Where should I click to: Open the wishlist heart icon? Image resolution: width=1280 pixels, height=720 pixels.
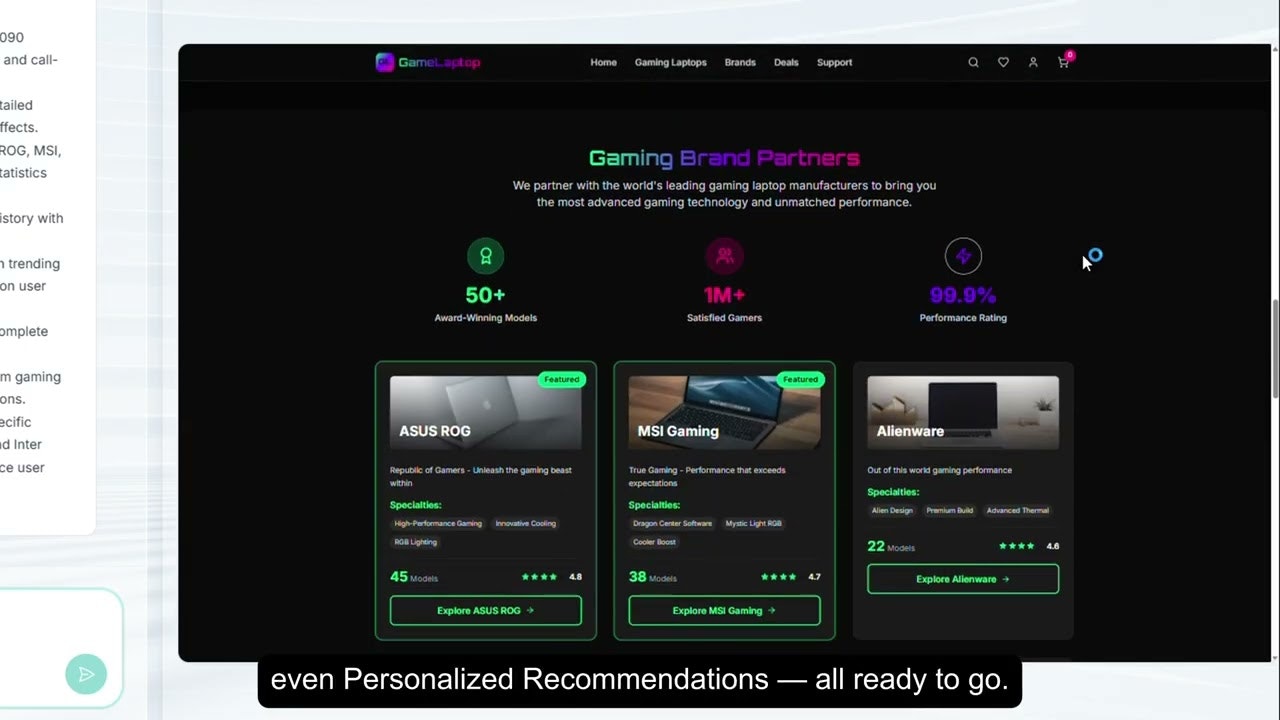coord(1003,62)
